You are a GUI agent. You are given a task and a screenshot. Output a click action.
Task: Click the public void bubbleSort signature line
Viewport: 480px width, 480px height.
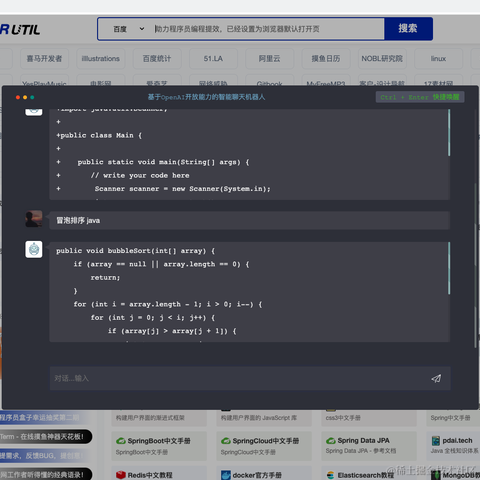pyautogui.click(x=136, y=251)
